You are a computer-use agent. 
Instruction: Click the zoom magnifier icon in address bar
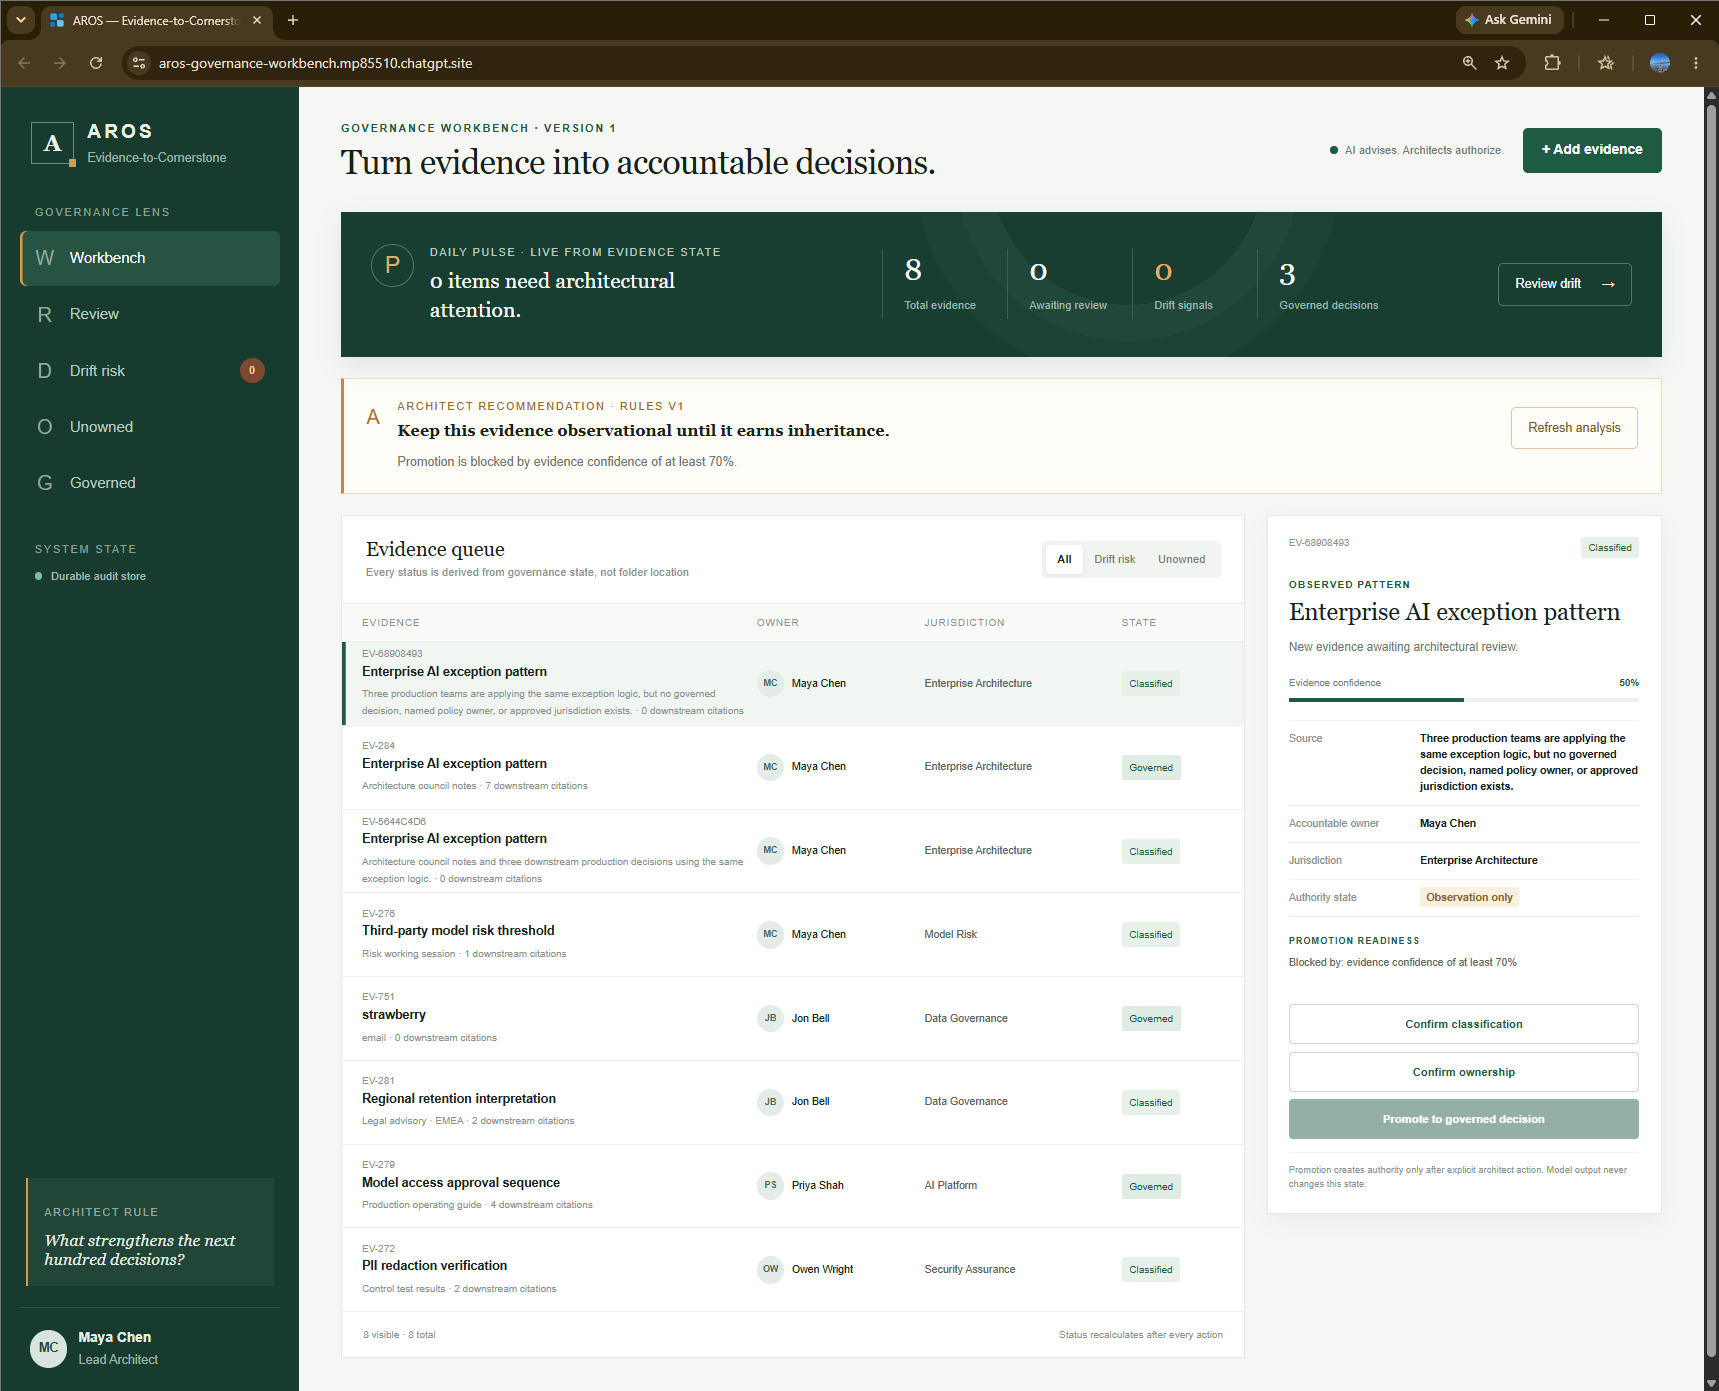click(x=1469, y=63)
